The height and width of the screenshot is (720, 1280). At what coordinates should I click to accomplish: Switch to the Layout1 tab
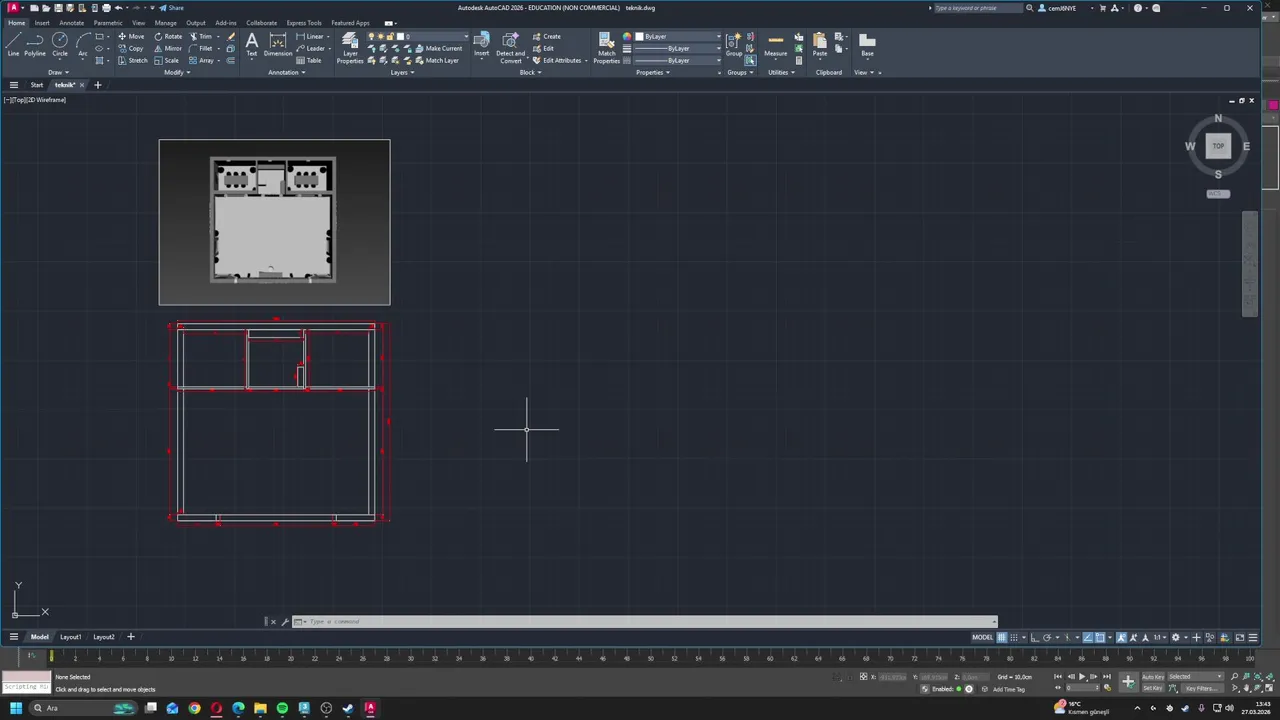point(70,637)
